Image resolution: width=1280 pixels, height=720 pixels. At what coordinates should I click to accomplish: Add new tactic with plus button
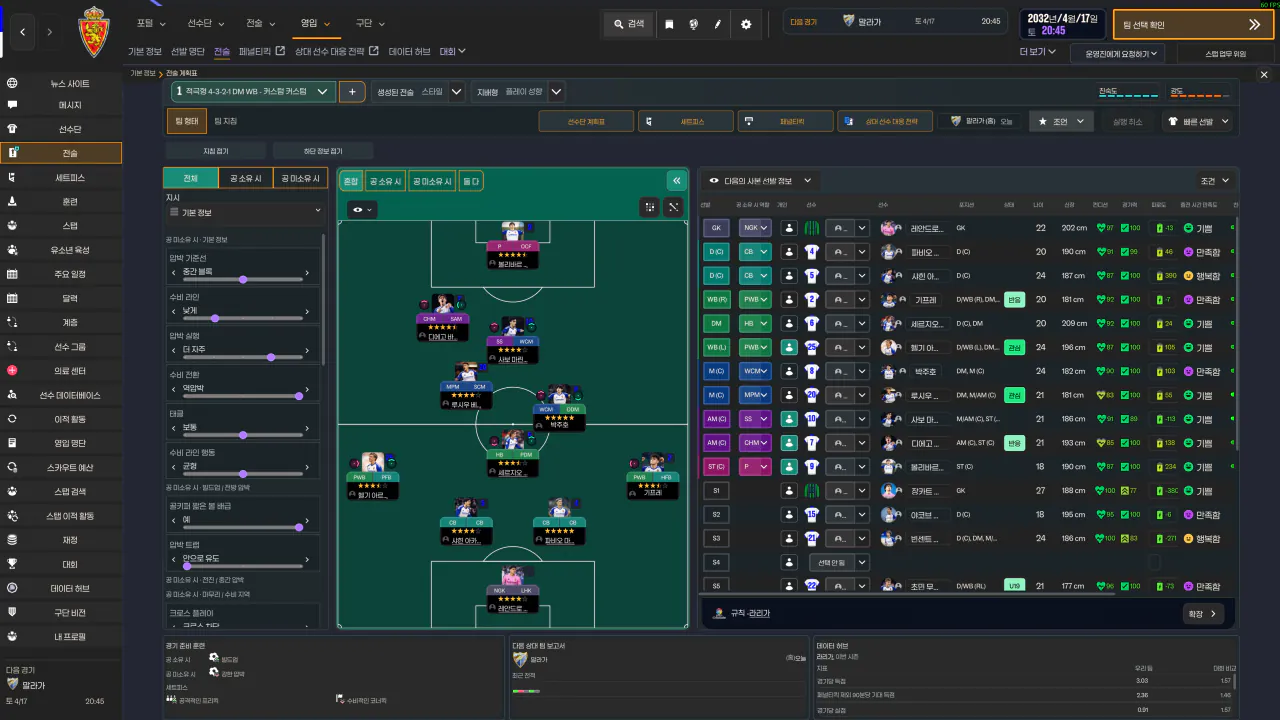(352, 91)
